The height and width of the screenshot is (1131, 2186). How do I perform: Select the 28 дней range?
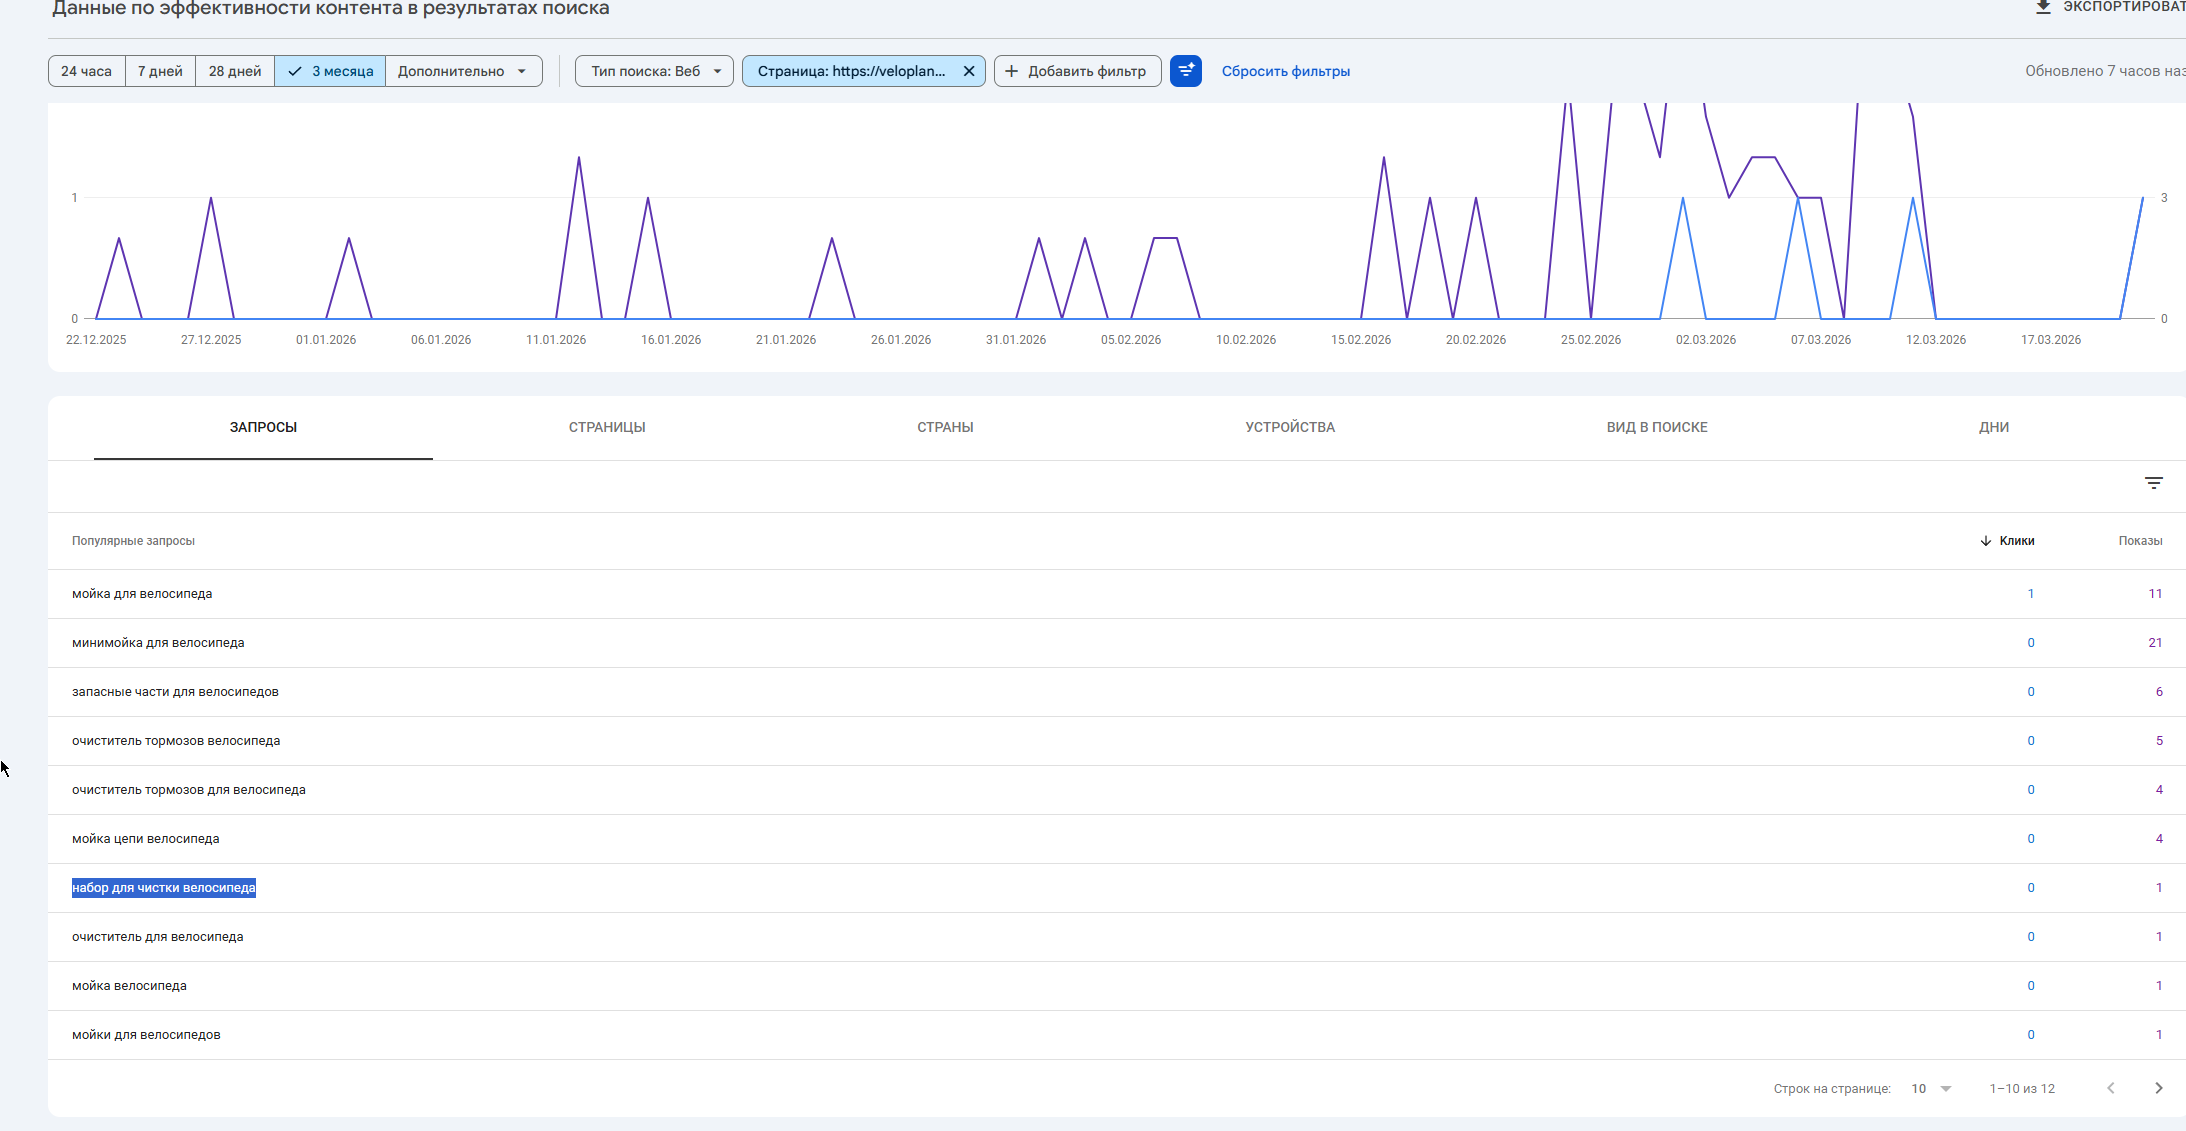point(234,71)
